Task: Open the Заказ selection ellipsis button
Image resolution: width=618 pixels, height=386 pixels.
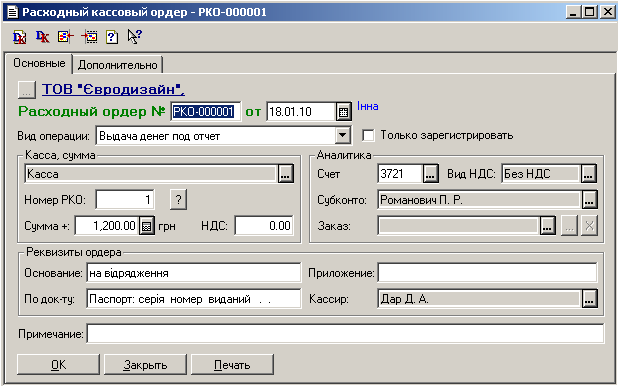Action: click(547, 226)
